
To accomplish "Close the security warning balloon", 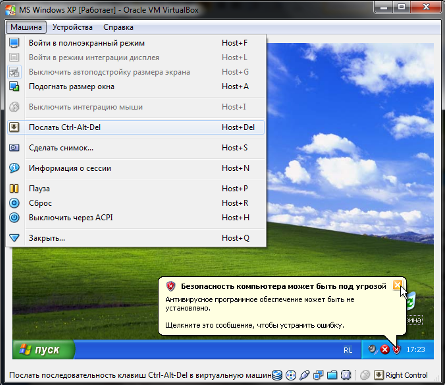I will pyautogui.click(x=397, y=285).
